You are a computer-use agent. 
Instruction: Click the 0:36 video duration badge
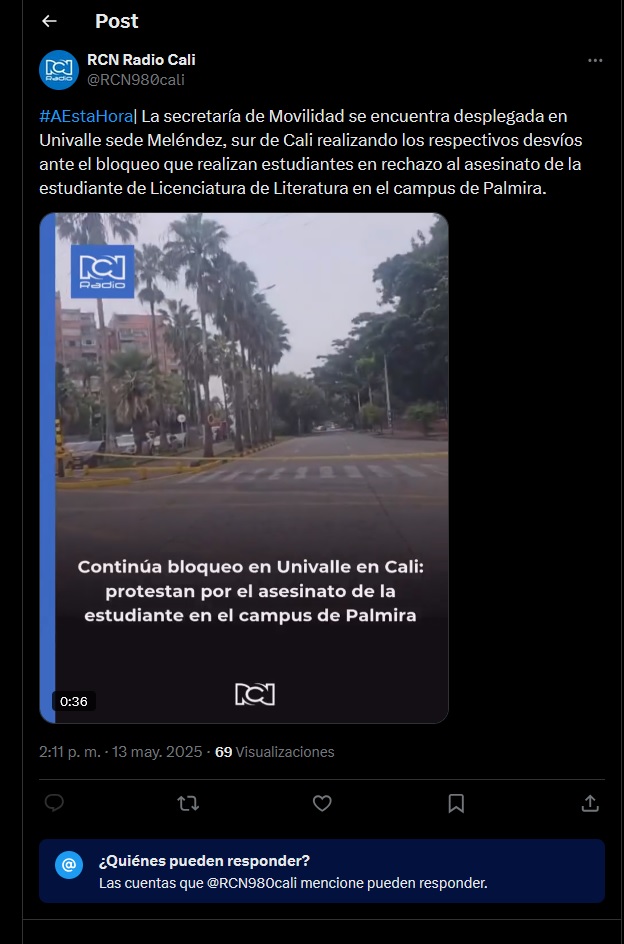(x=73, y=701)
